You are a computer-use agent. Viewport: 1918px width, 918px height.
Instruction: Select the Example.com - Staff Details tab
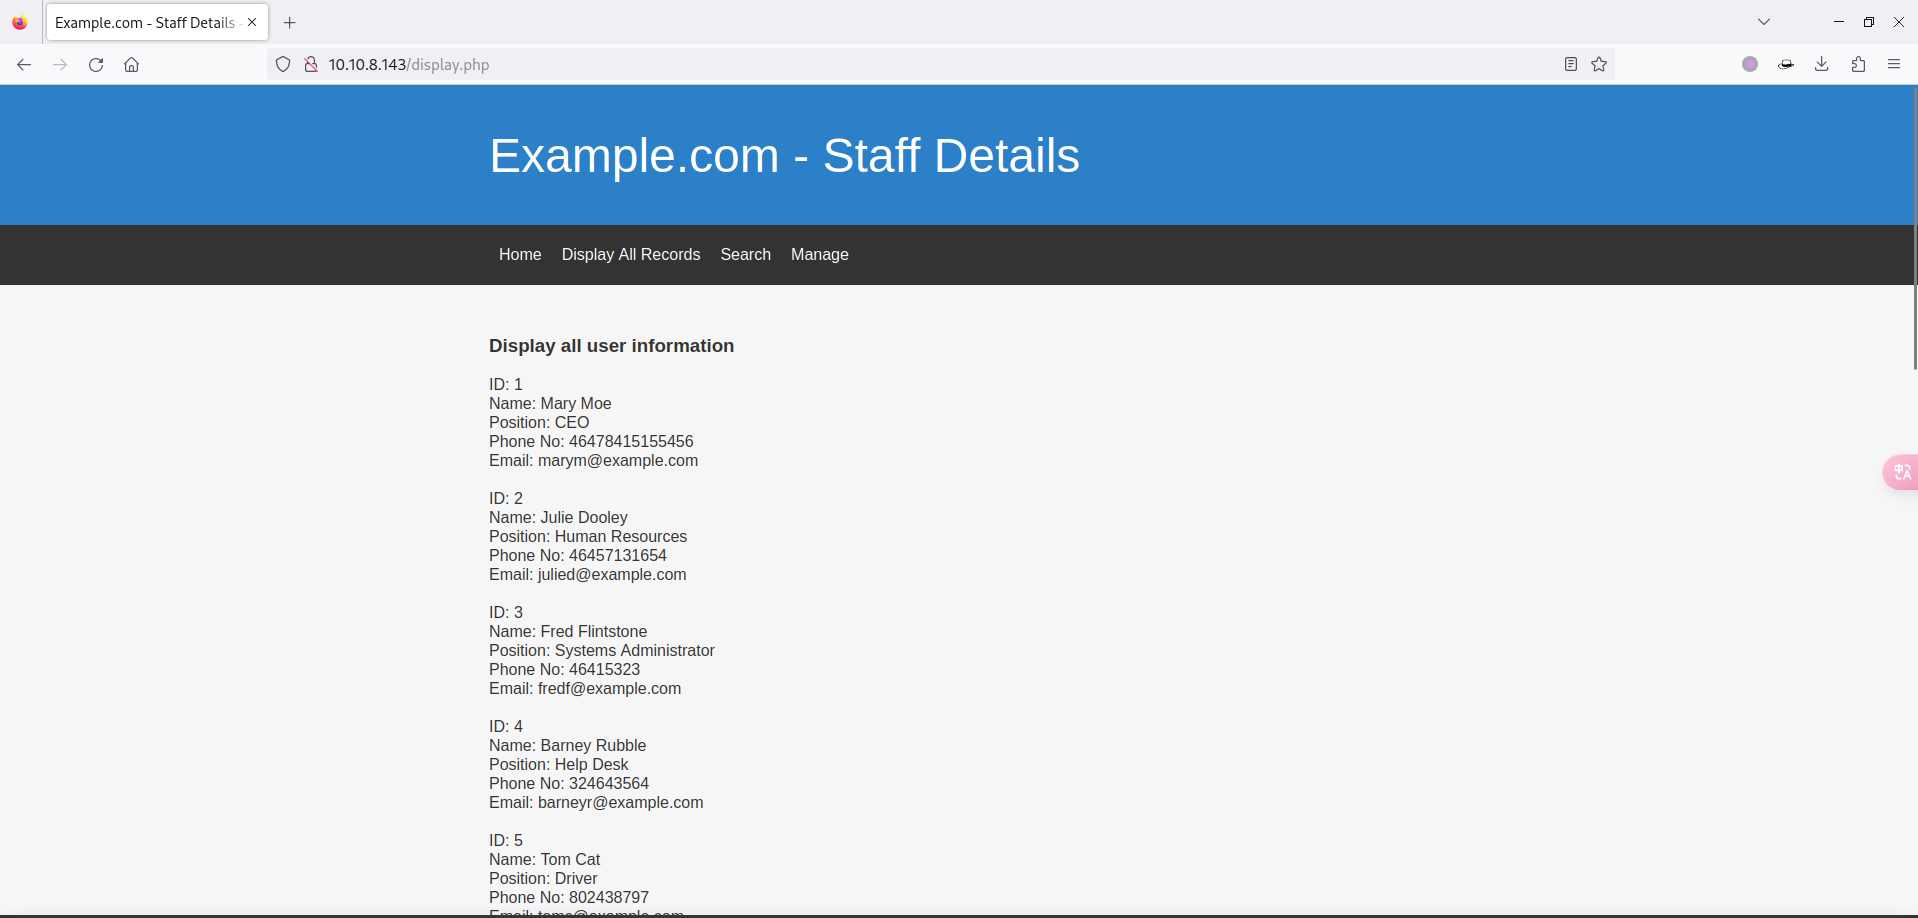[x=144, y=23]
